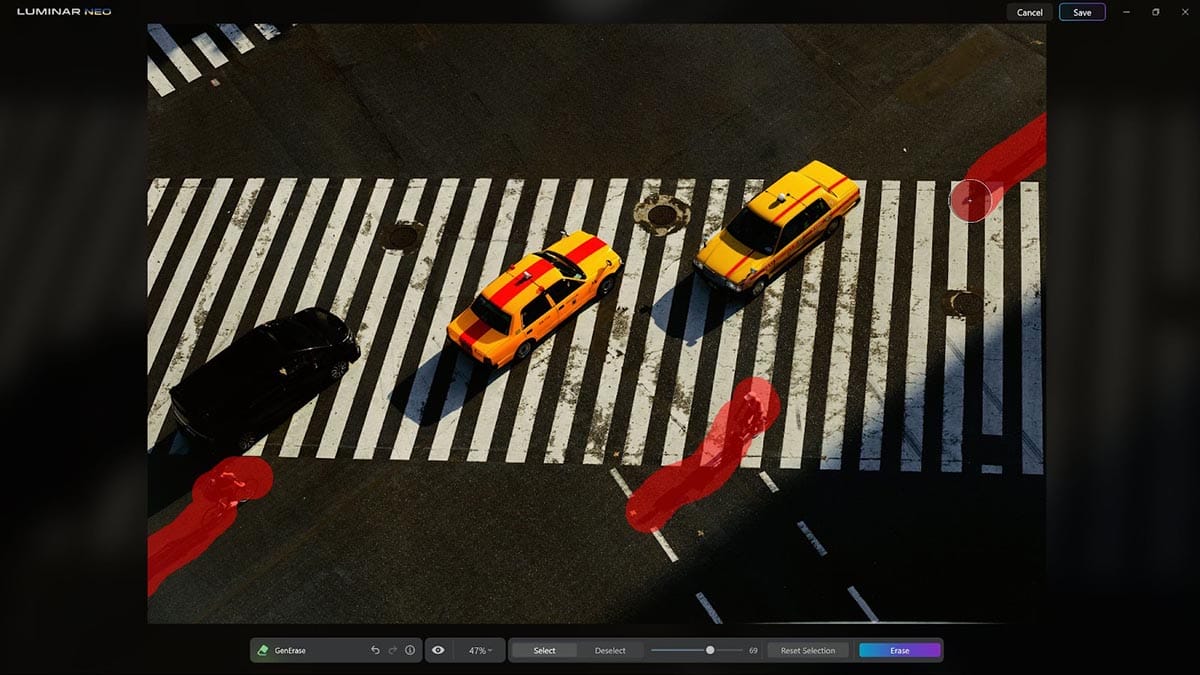Screen dimensions: 1200x675
Task: Undo the last brush stroke
Action: pyautogui.click(x=375, y=650)
